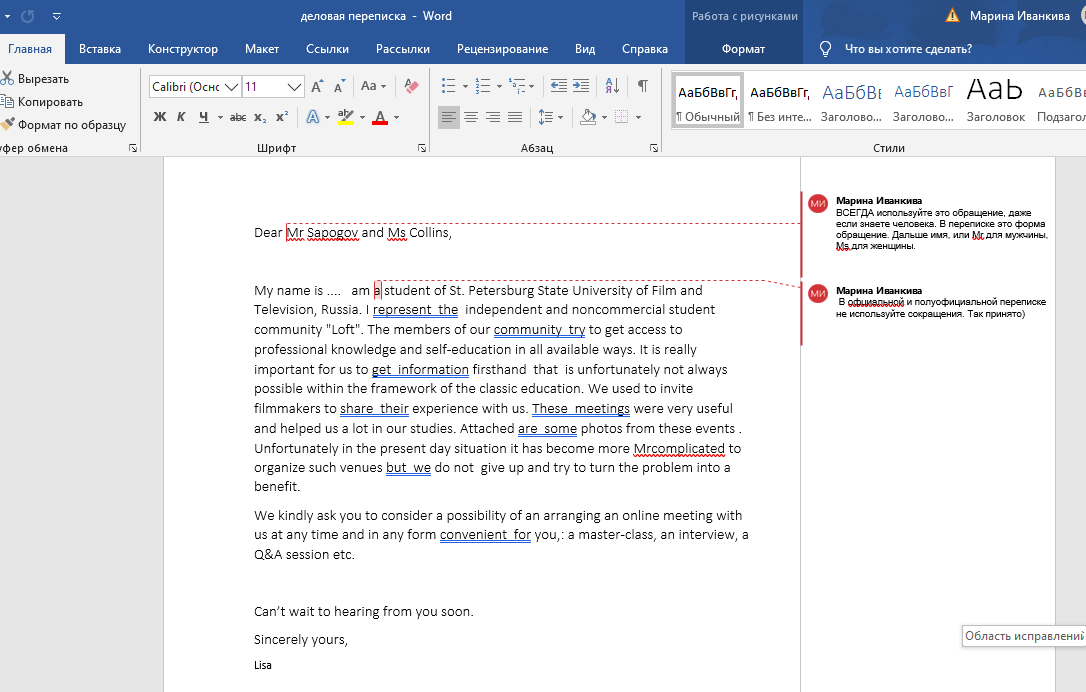Open Customize Quick Access Toolbar arrow
The image size is (1086, 692).
57,16
